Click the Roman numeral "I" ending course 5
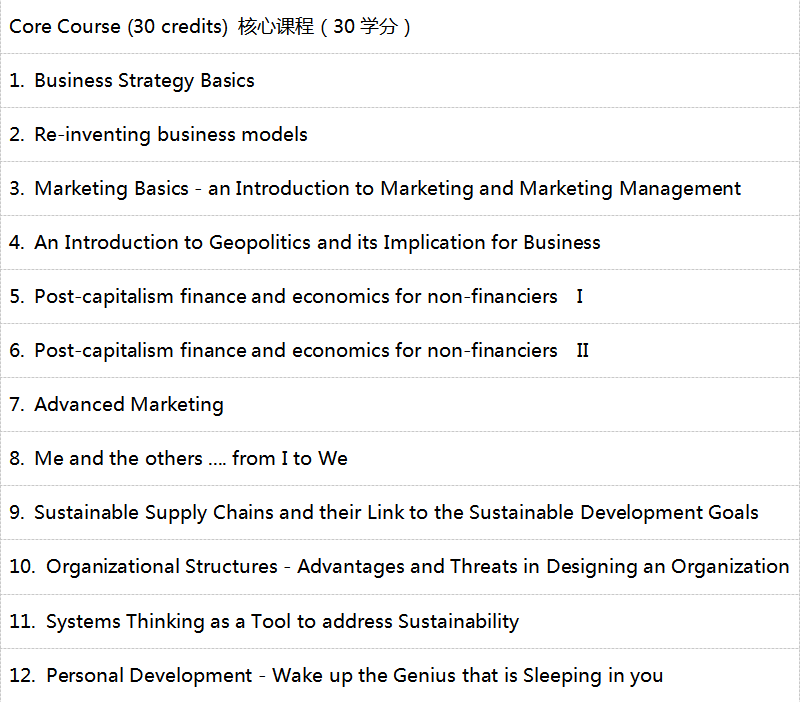Viewport: 800px width, 702px height. point(580,297)
